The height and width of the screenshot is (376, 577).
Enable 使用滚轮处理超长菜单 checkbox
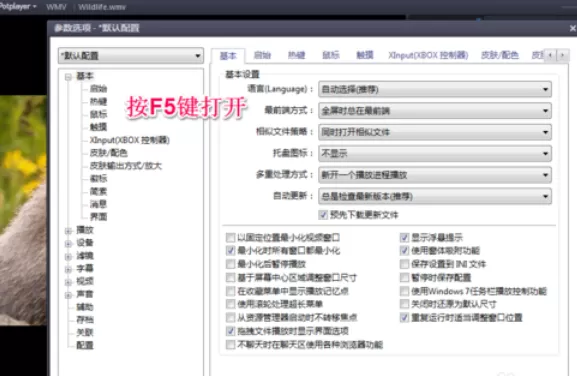(231, 304)
